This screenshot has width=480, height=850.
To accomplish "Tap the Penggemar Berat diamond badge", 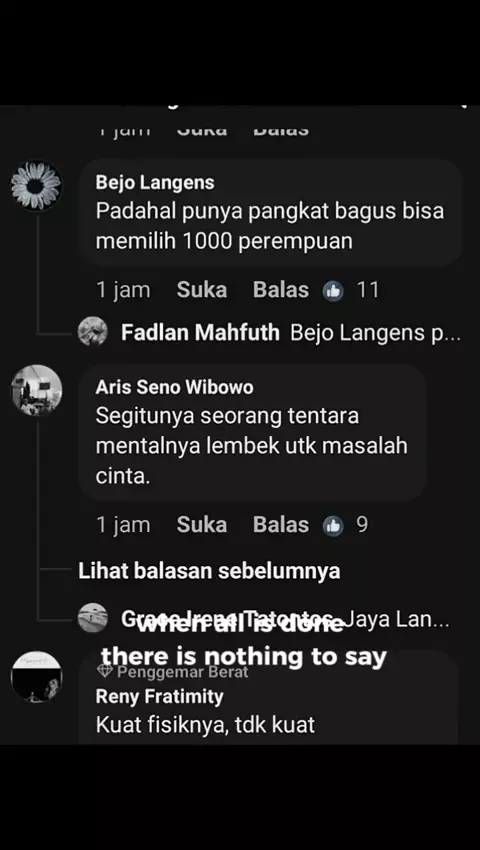I will (x=104, y=672).
